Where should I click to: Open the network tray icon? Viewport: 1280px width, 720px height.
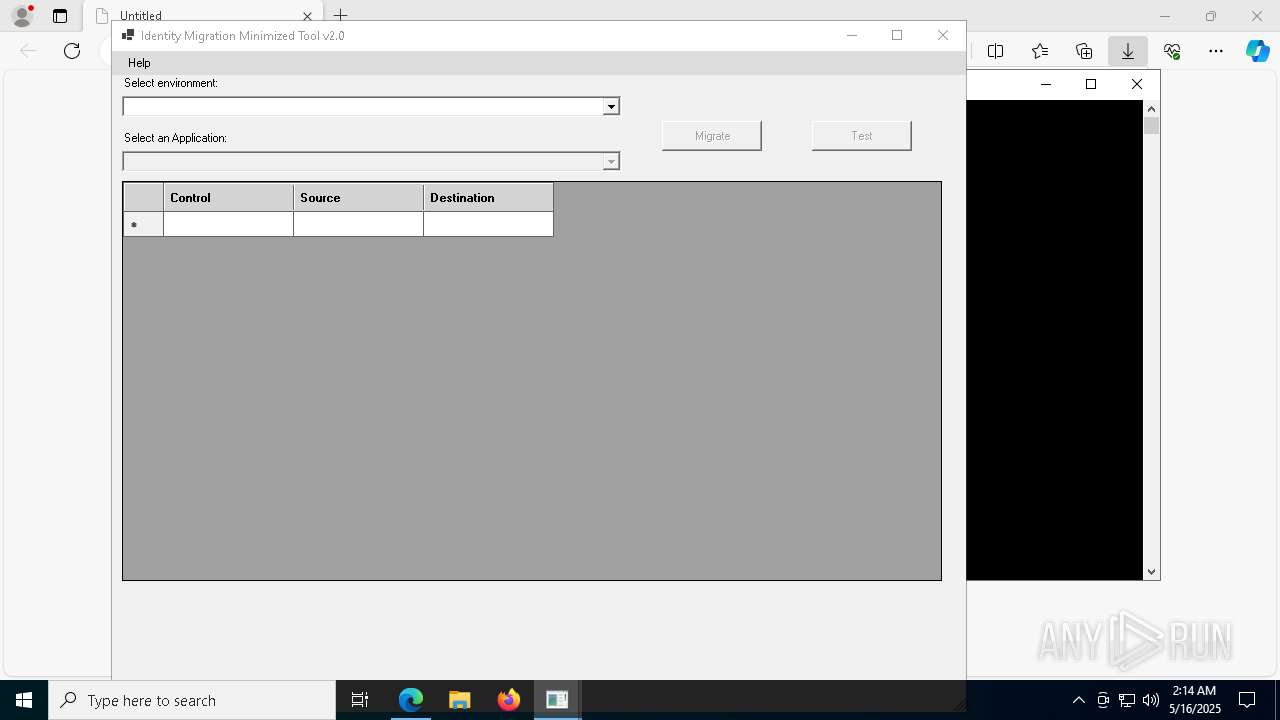tap(1127, 700)
